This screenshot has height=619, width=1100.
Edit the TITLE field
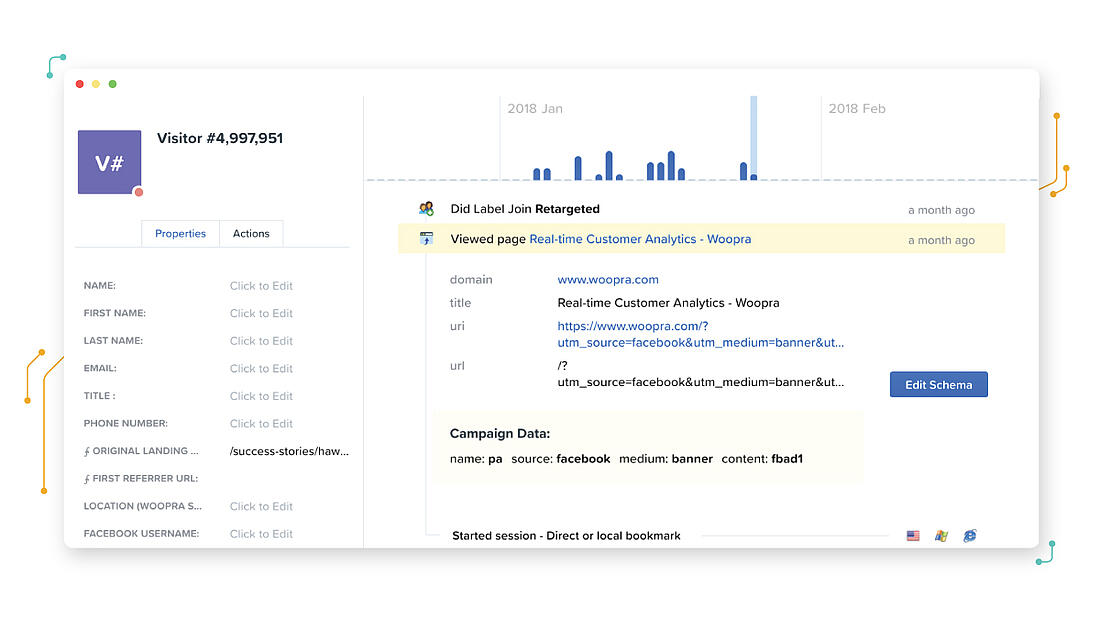click(x=261, y=396)
